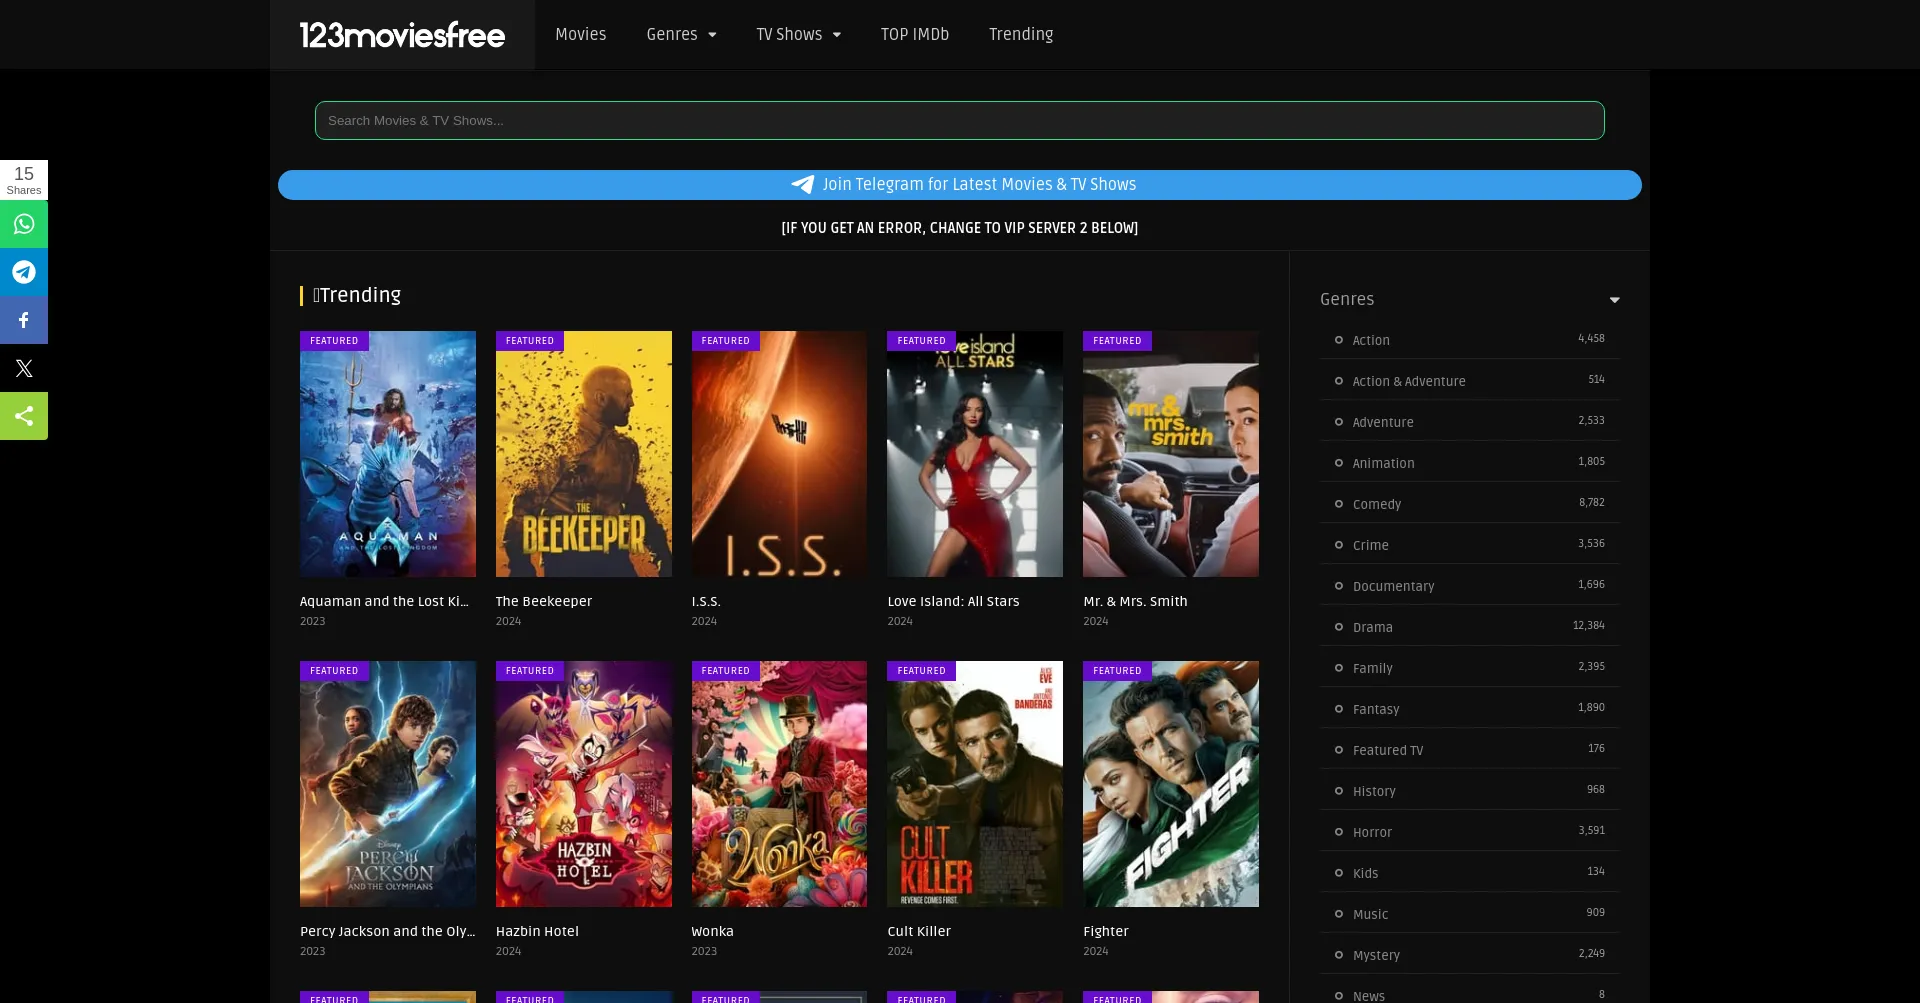Click the 123moviesfree logo
The image size is (1920, 1003).
(402, 35)
